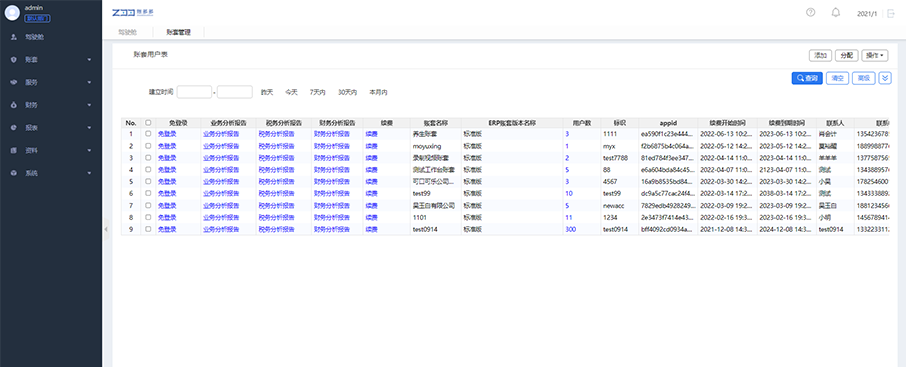
Task: Click the 7天内 quick date filter
Action: tap(317, 92)
